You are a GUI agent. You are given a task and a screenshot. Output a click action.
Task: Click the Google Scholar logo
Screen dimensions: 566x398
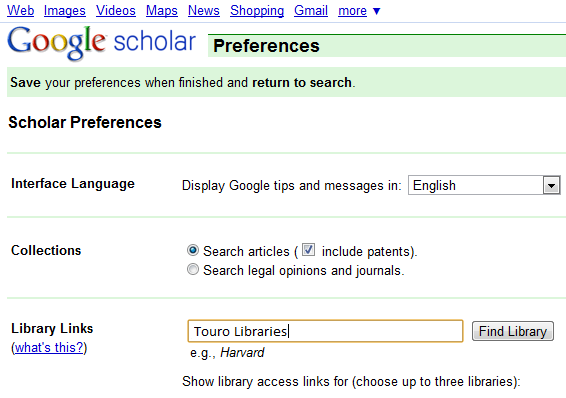[x=101, y=43]
